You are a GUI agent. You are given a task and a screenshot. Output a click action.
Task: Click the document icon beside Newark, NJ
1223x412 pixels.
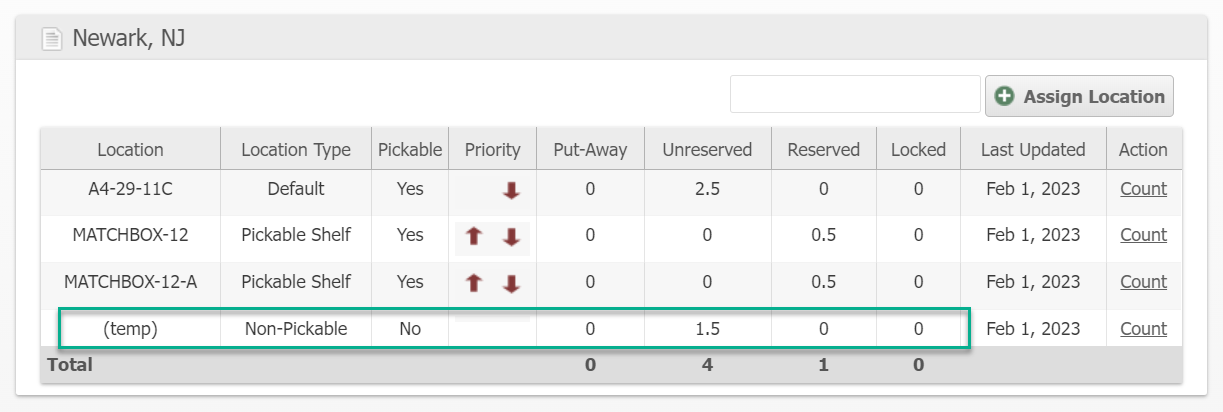[x=51, y=39]
